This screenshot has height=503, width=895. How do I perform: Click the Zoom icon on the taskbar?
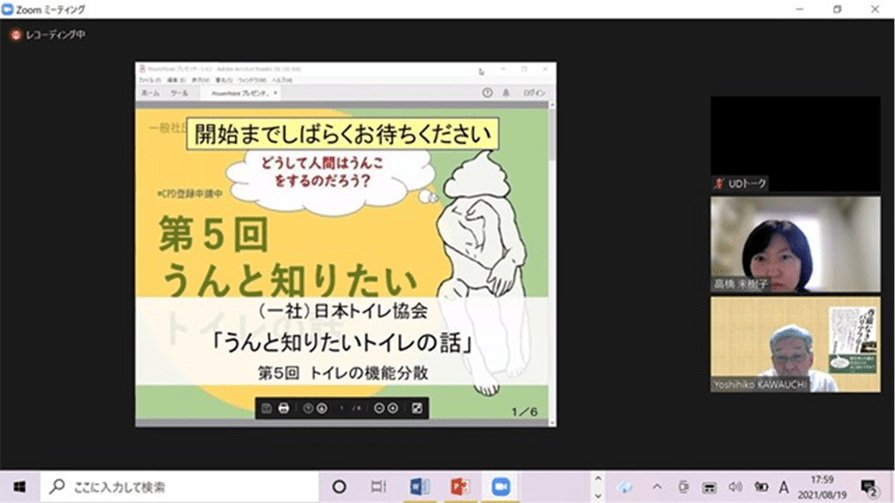(x=501, y=486)
